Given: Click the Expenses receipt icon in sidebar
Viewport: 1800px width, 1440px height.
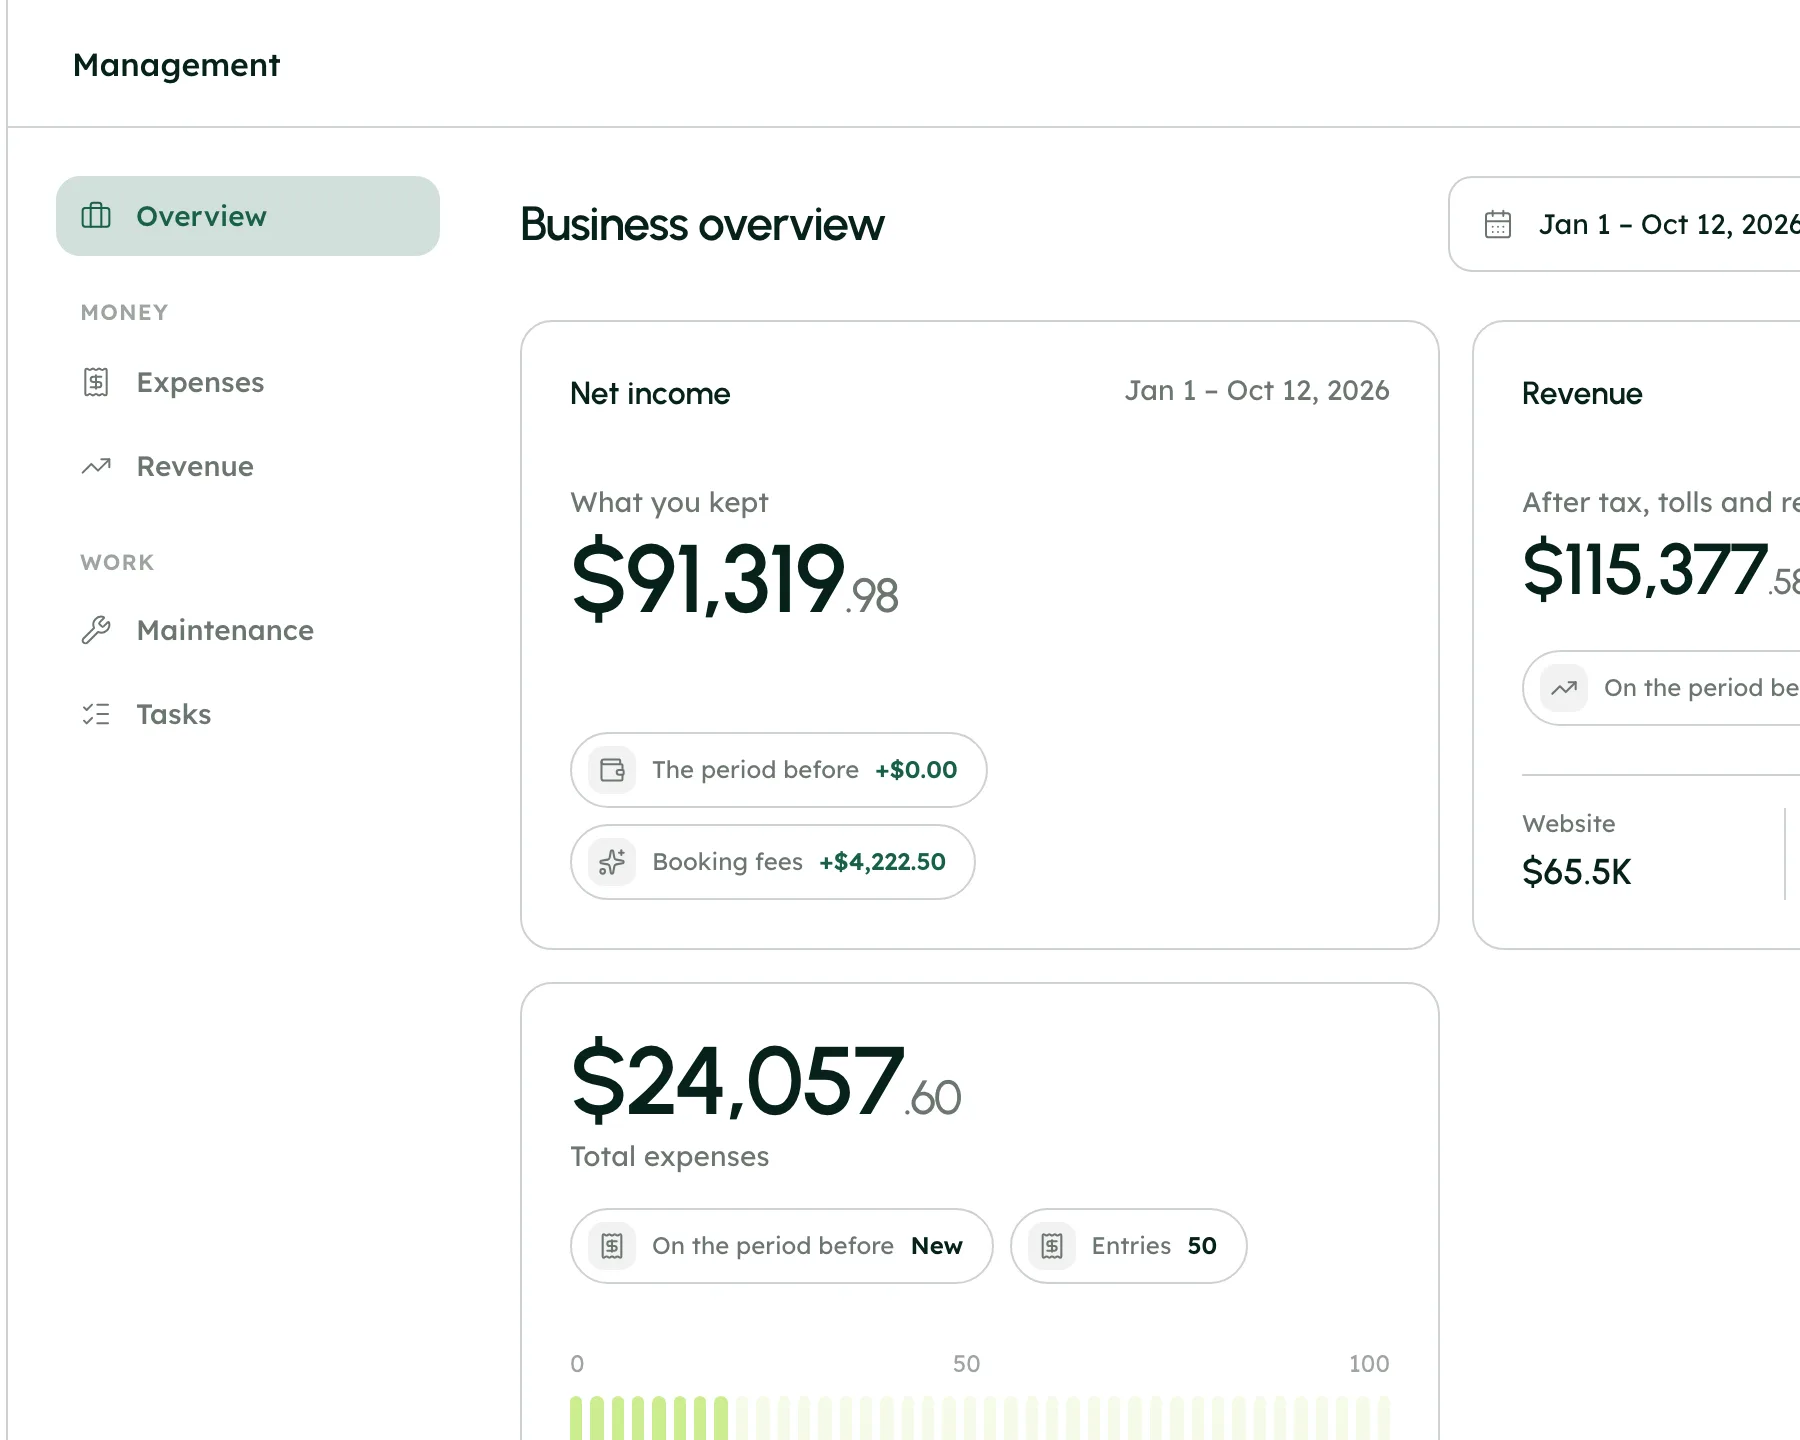Looking at the screenshot, I should tap(96, 382).
